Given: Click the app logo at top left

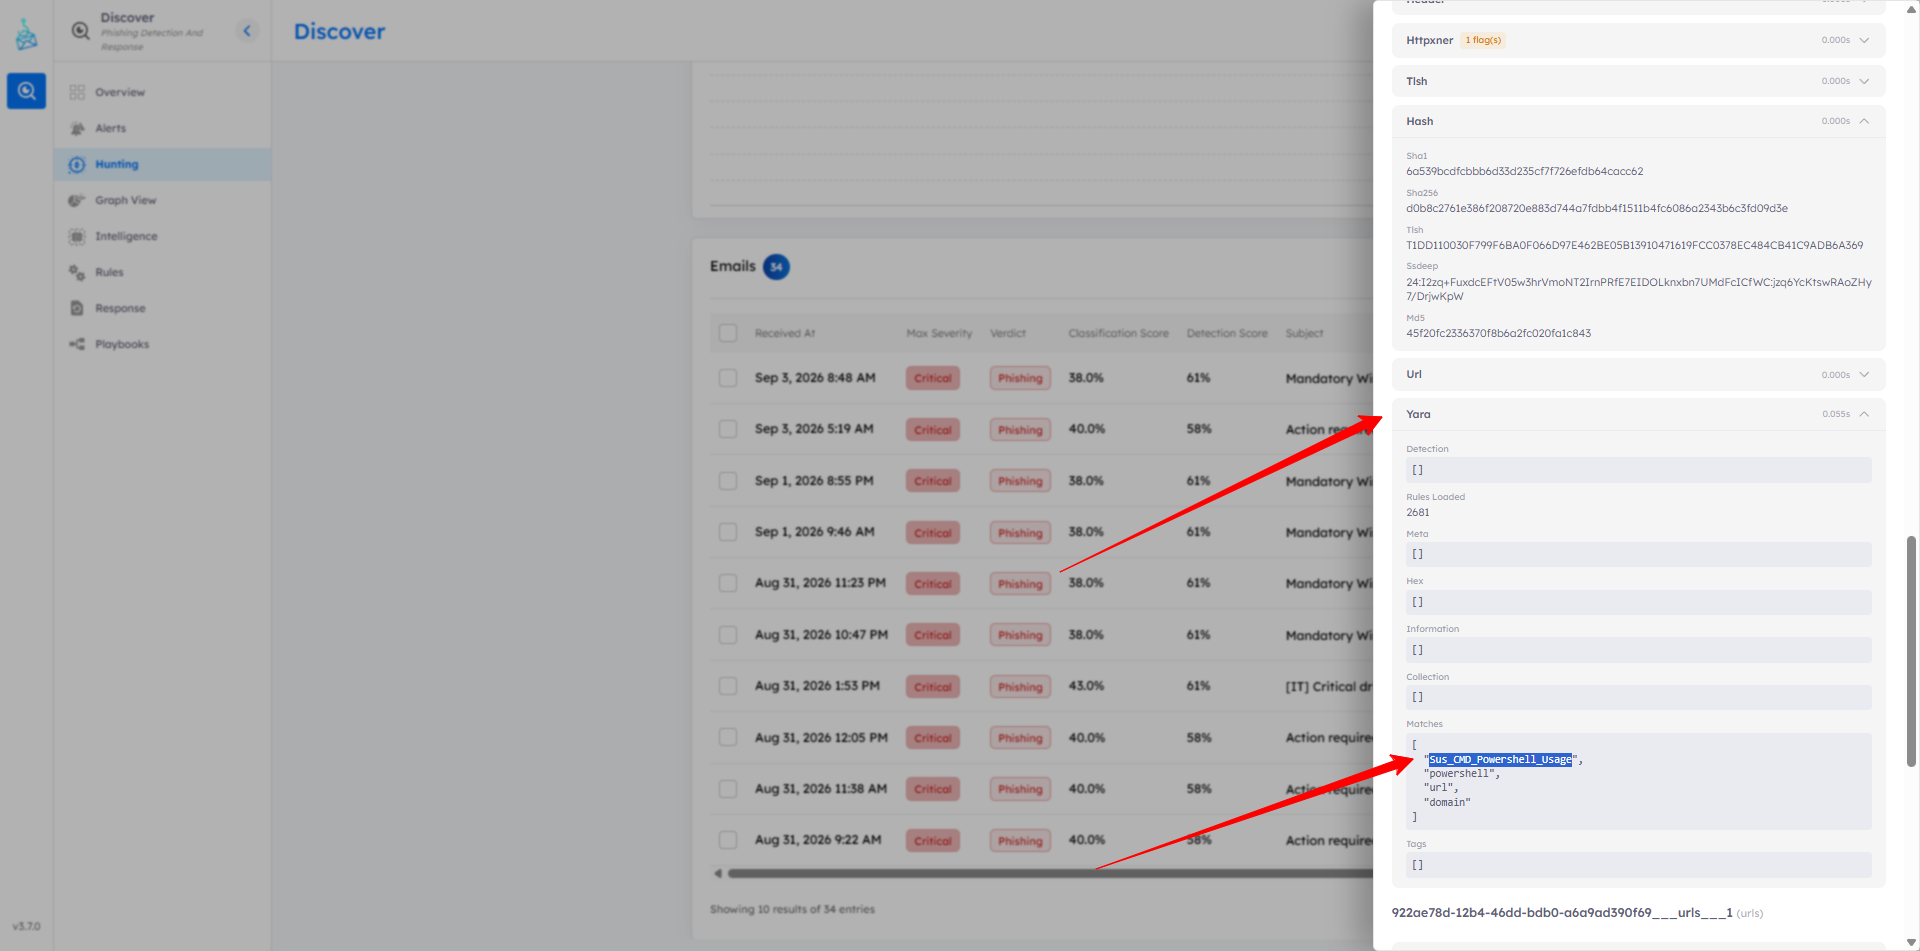Looking at the screenshot, I should [26, 35].
